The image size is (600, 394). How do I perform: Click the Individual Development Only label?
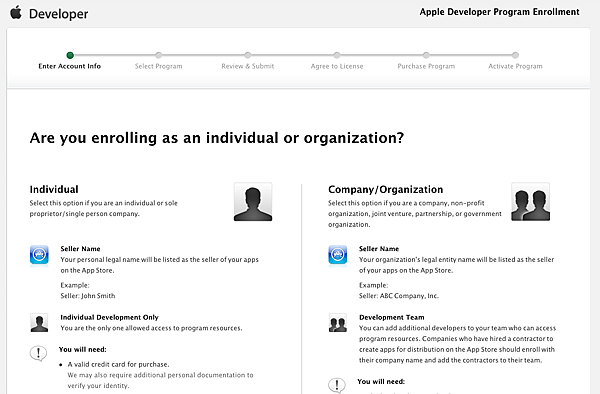point(109,317)
